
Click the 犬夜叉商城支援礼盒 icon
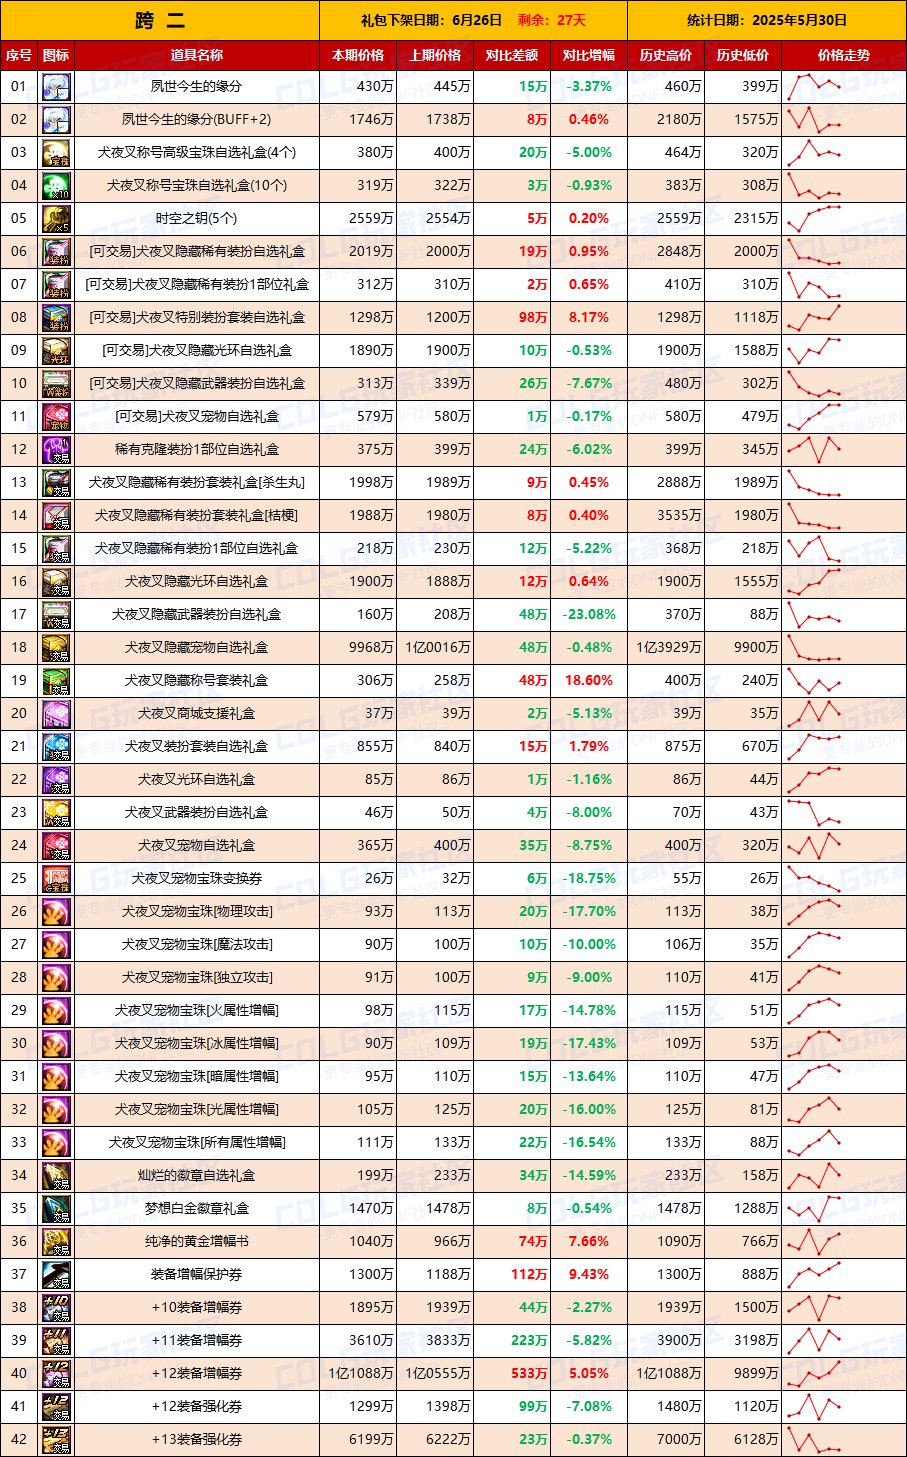56,714
